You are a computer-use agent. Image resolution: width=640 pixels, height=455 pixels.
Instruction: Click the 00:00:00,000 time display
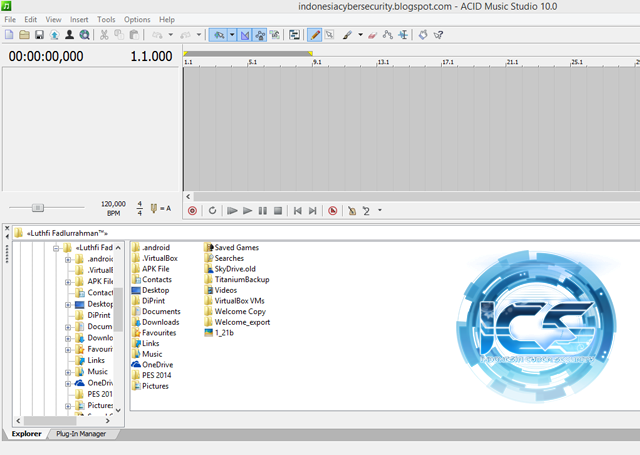(46, 56)
